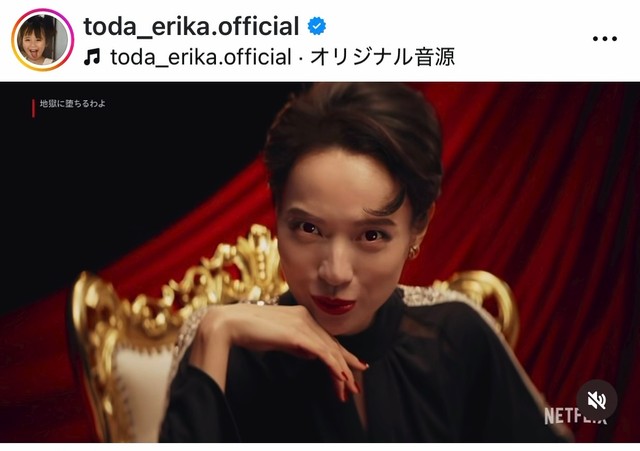Click the blue verified badge
The width and height of the screenshot is (640, 451).
(x=317, y=26)
